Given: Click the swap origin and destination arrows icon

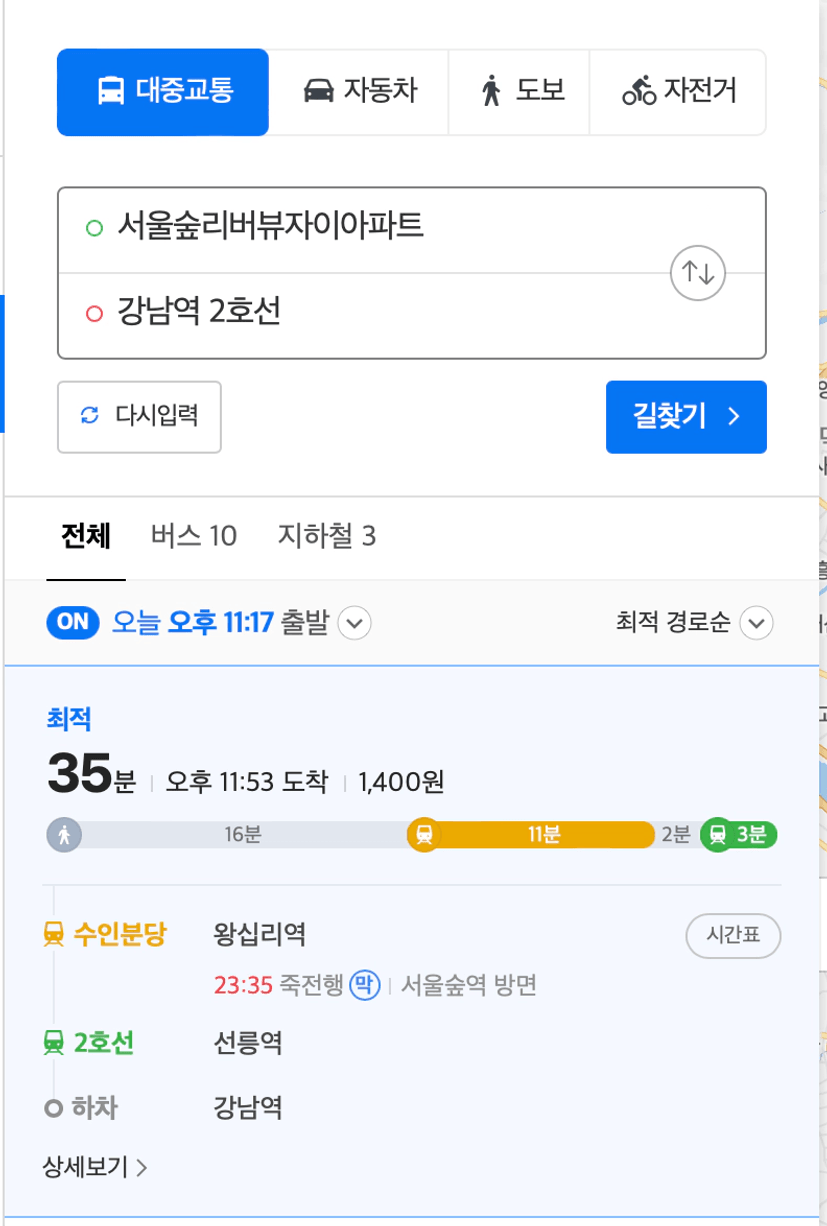Looking at the screenshot, I should tap(697, 272).
